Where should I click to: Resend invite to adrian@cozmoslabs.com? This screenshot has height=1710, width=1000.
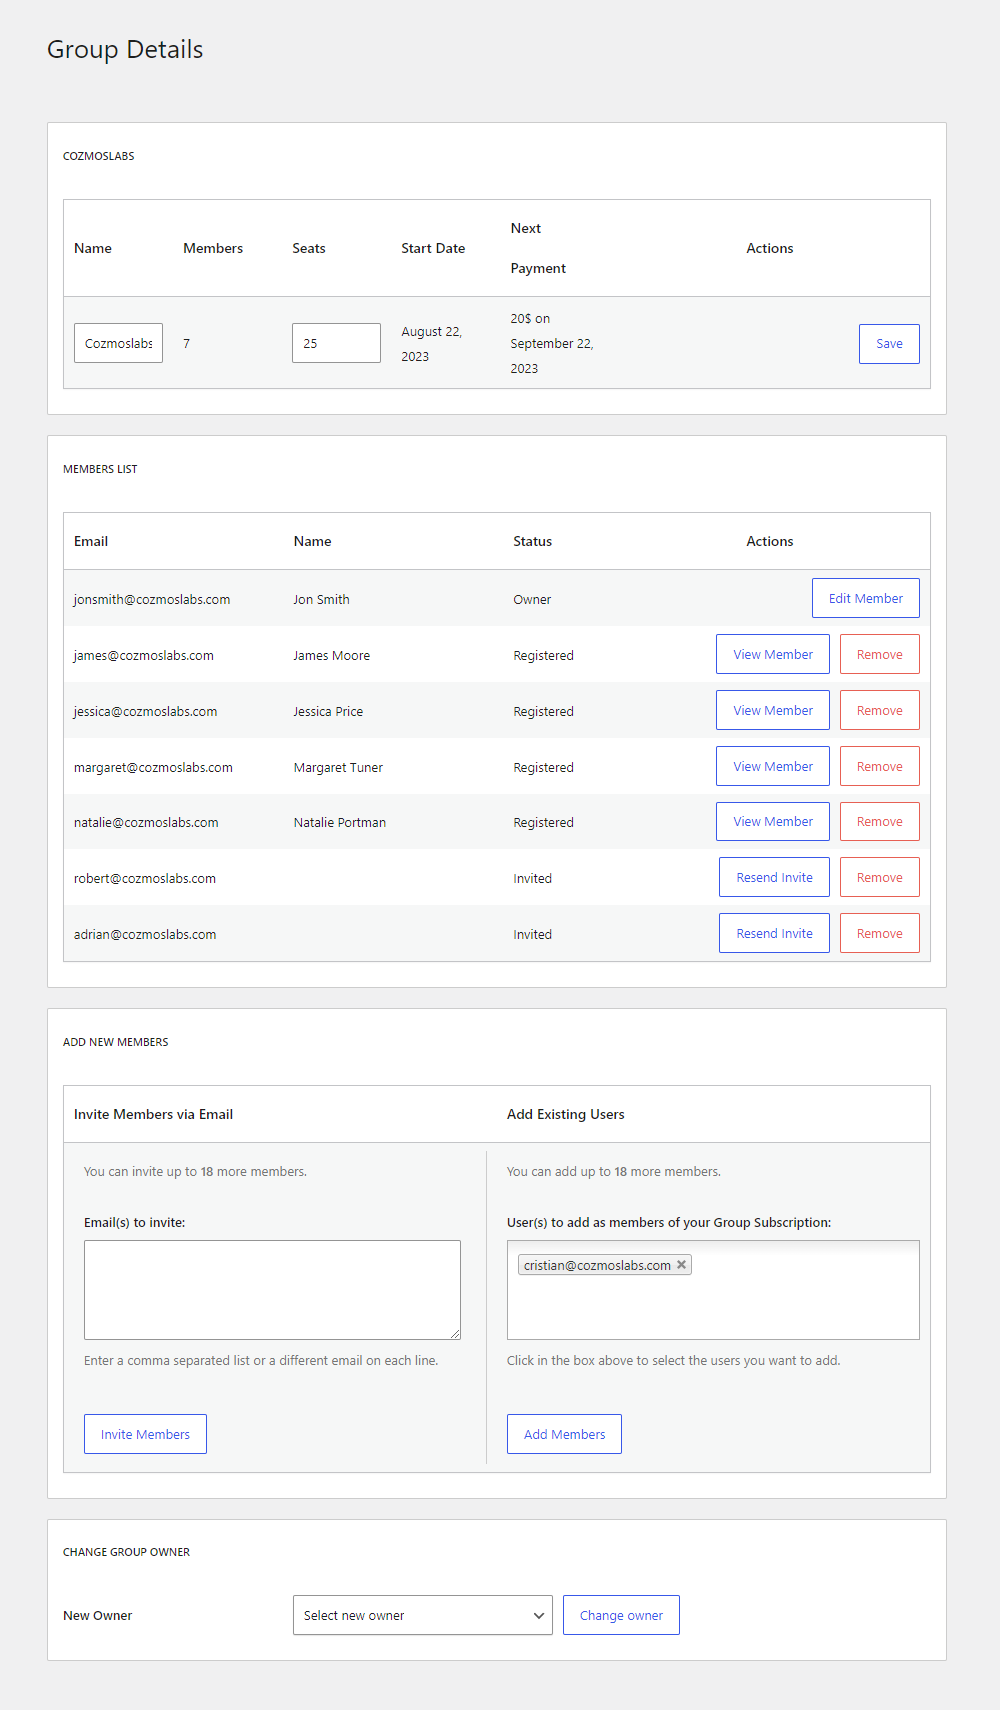[x=774, y=933]
